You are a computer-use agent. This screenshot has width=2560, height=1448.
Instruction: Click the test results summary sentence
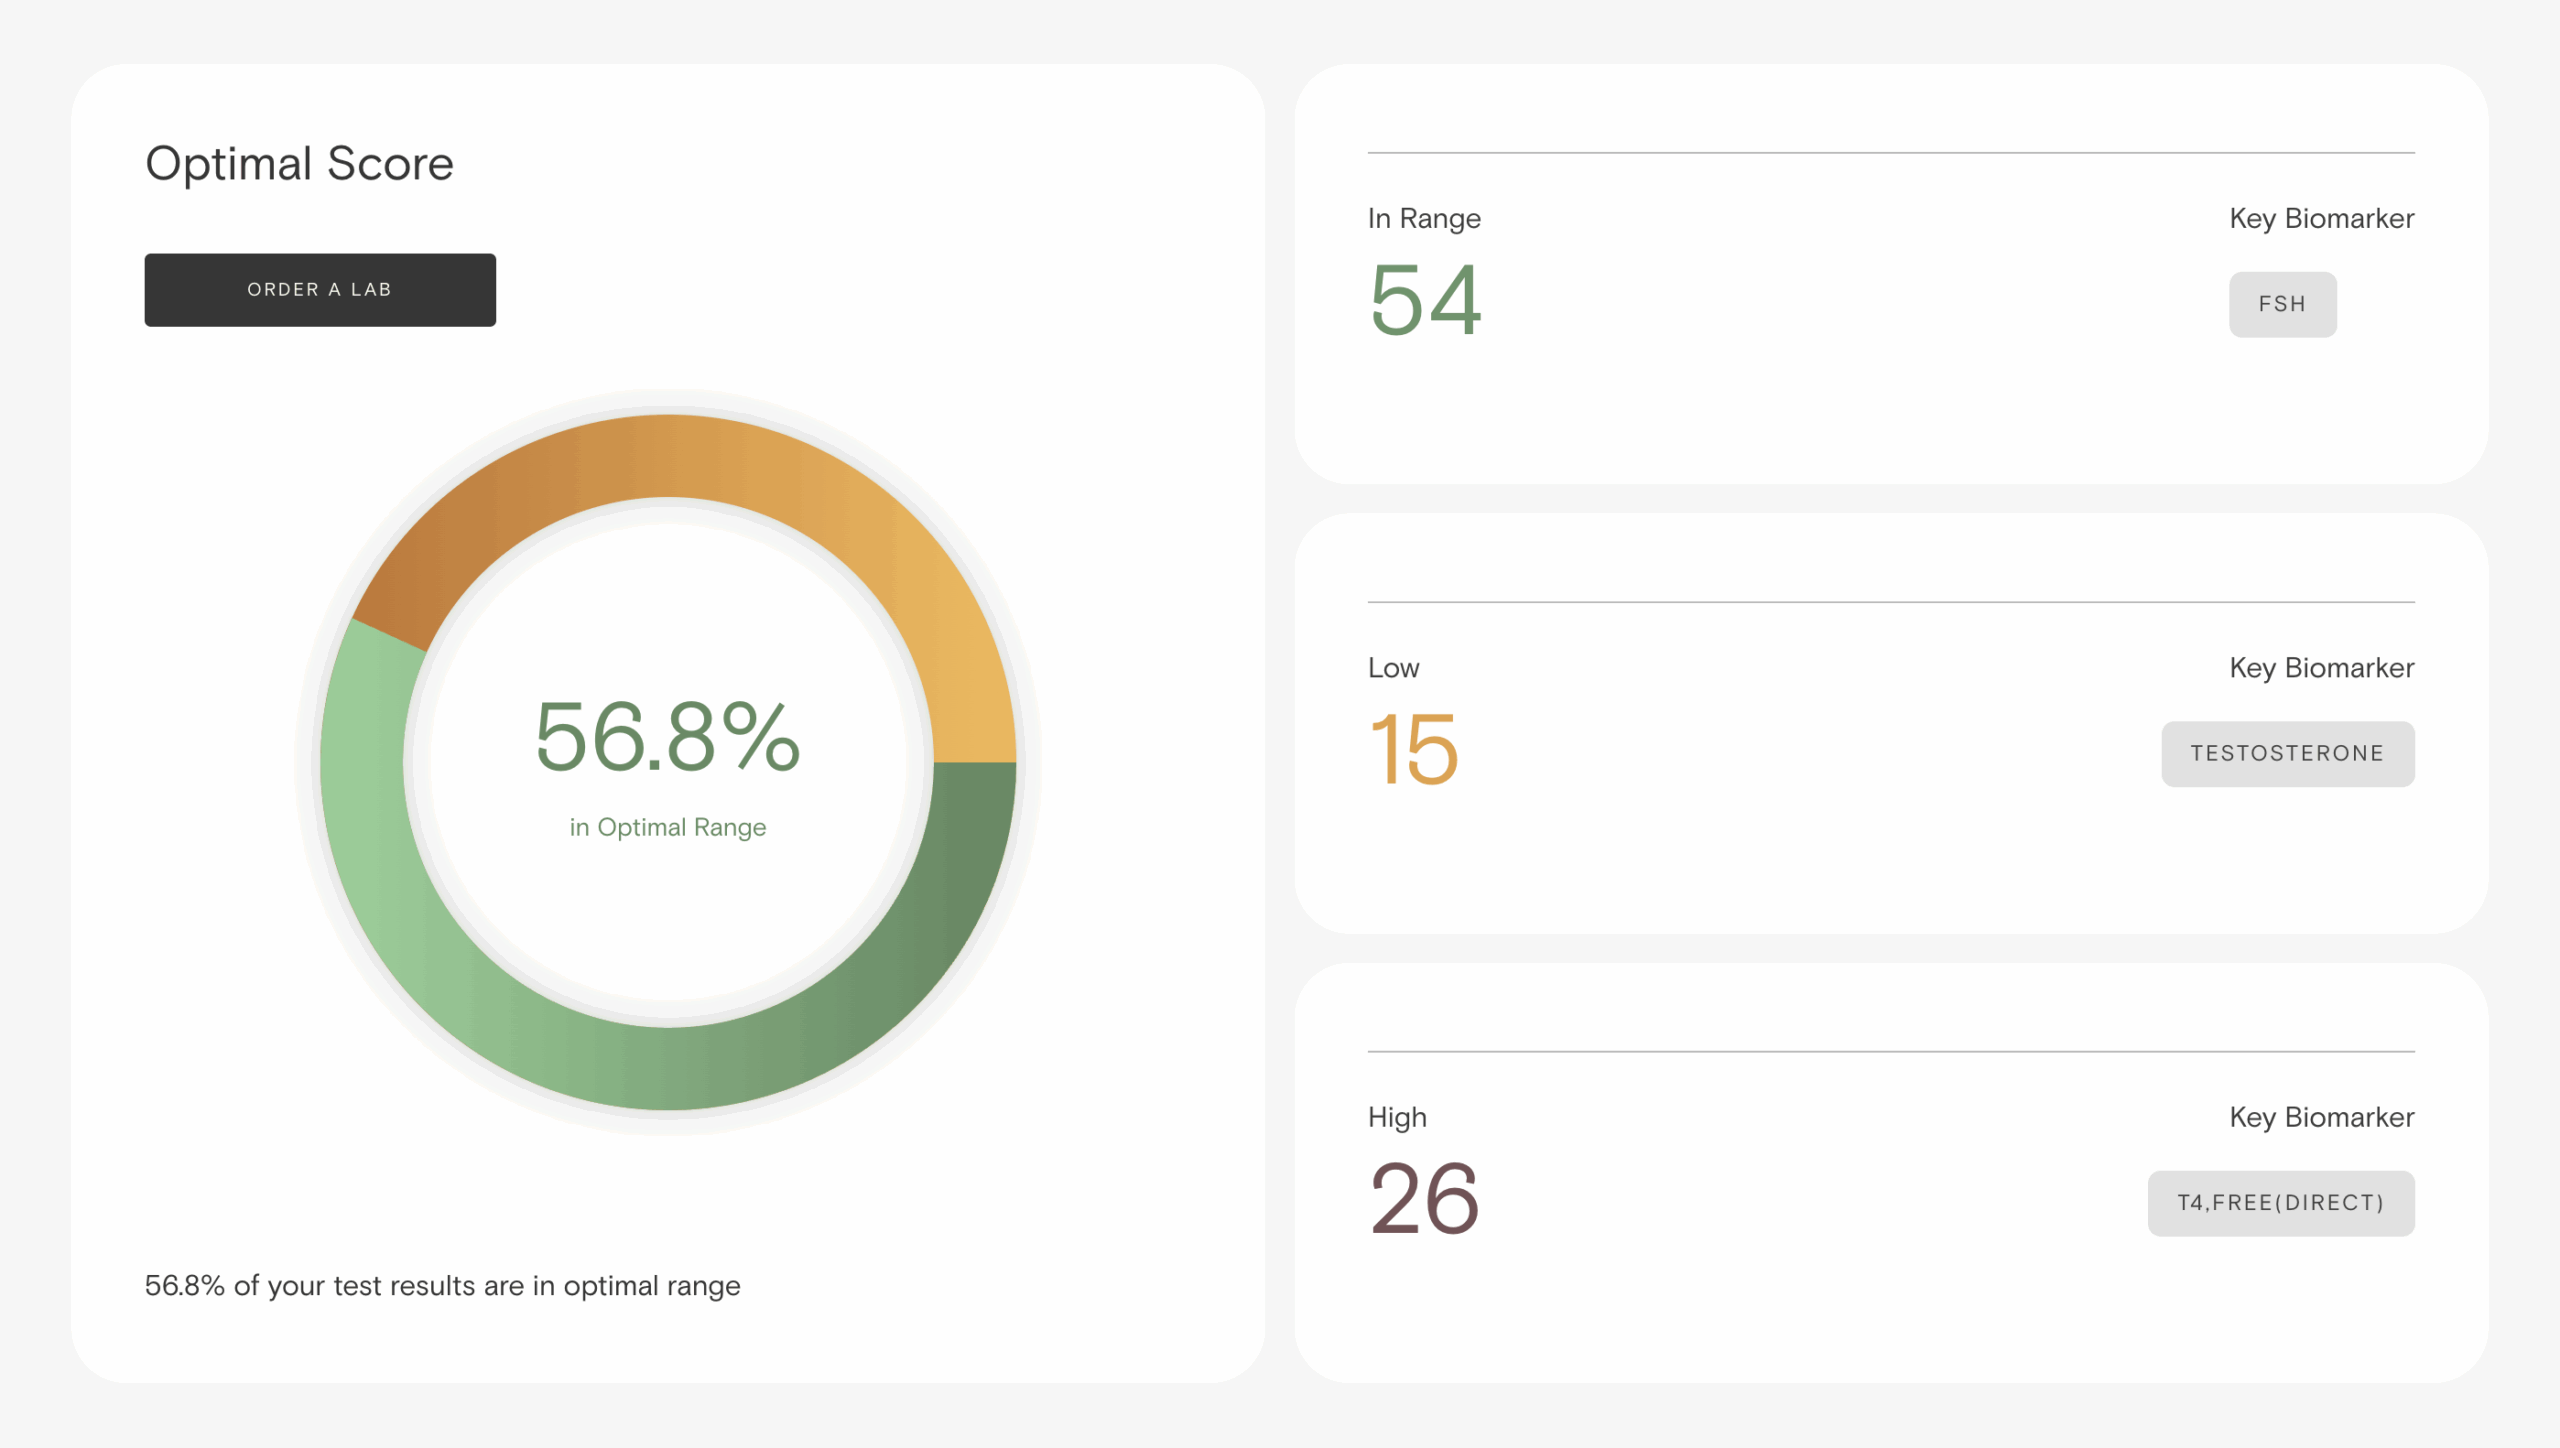point(442,1286)
